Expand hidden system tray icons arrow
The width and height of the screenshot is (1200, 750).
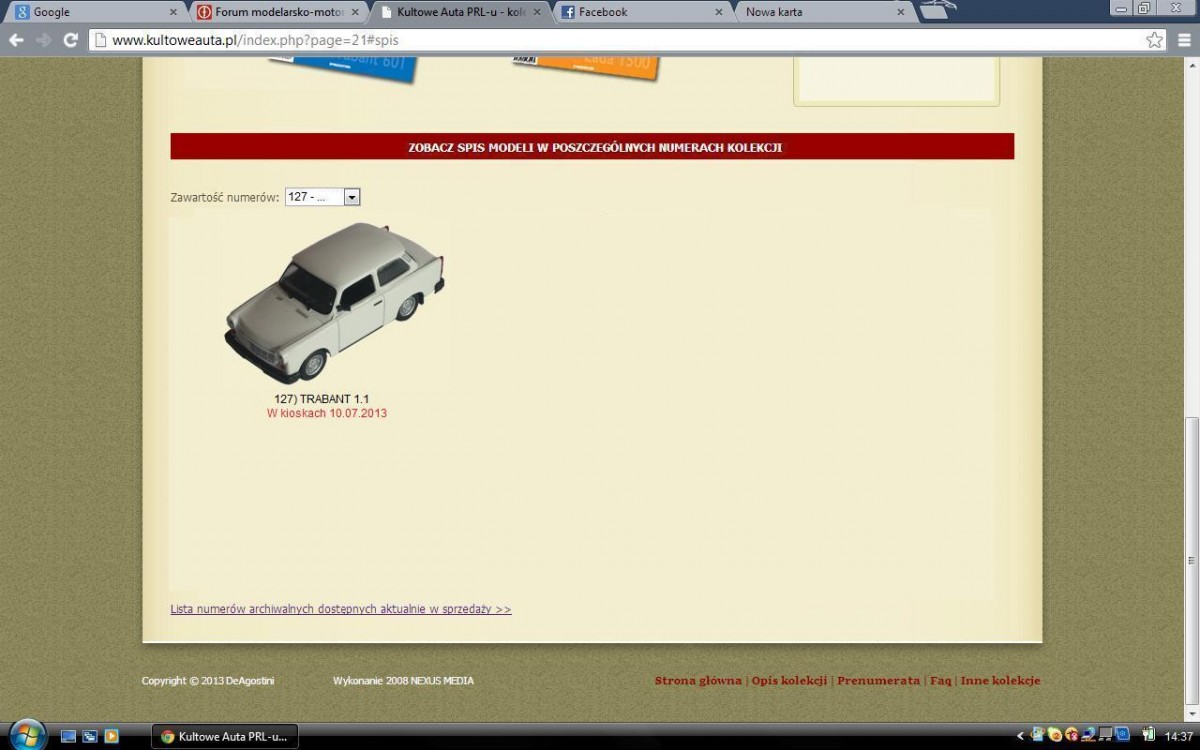(x=1020, y=736)
